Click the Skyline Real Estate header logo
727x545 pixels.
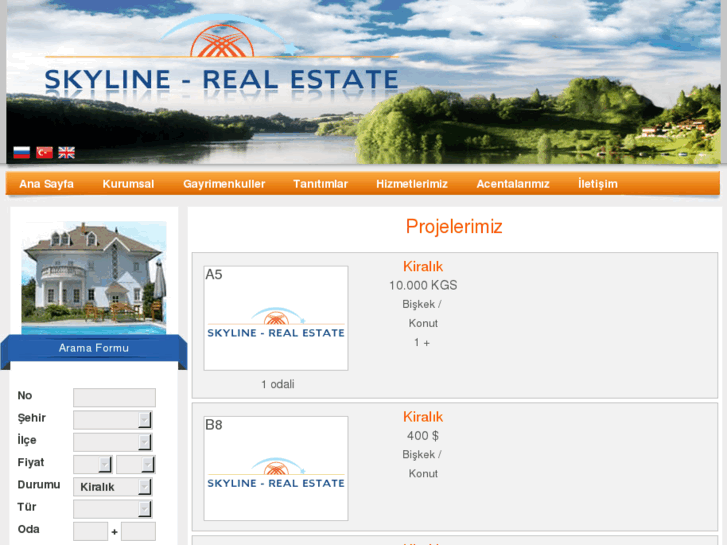click(x=222, y=58)
